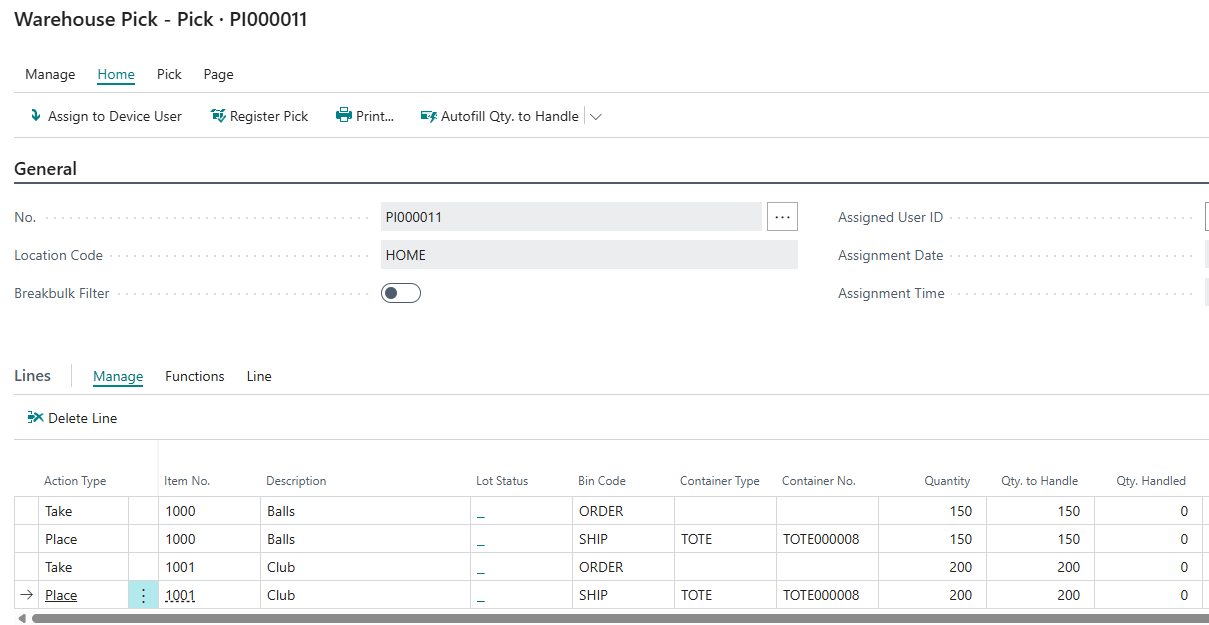The image size is (1209, 625).
Task: Click the Place link in the last row
Action: 61,595
